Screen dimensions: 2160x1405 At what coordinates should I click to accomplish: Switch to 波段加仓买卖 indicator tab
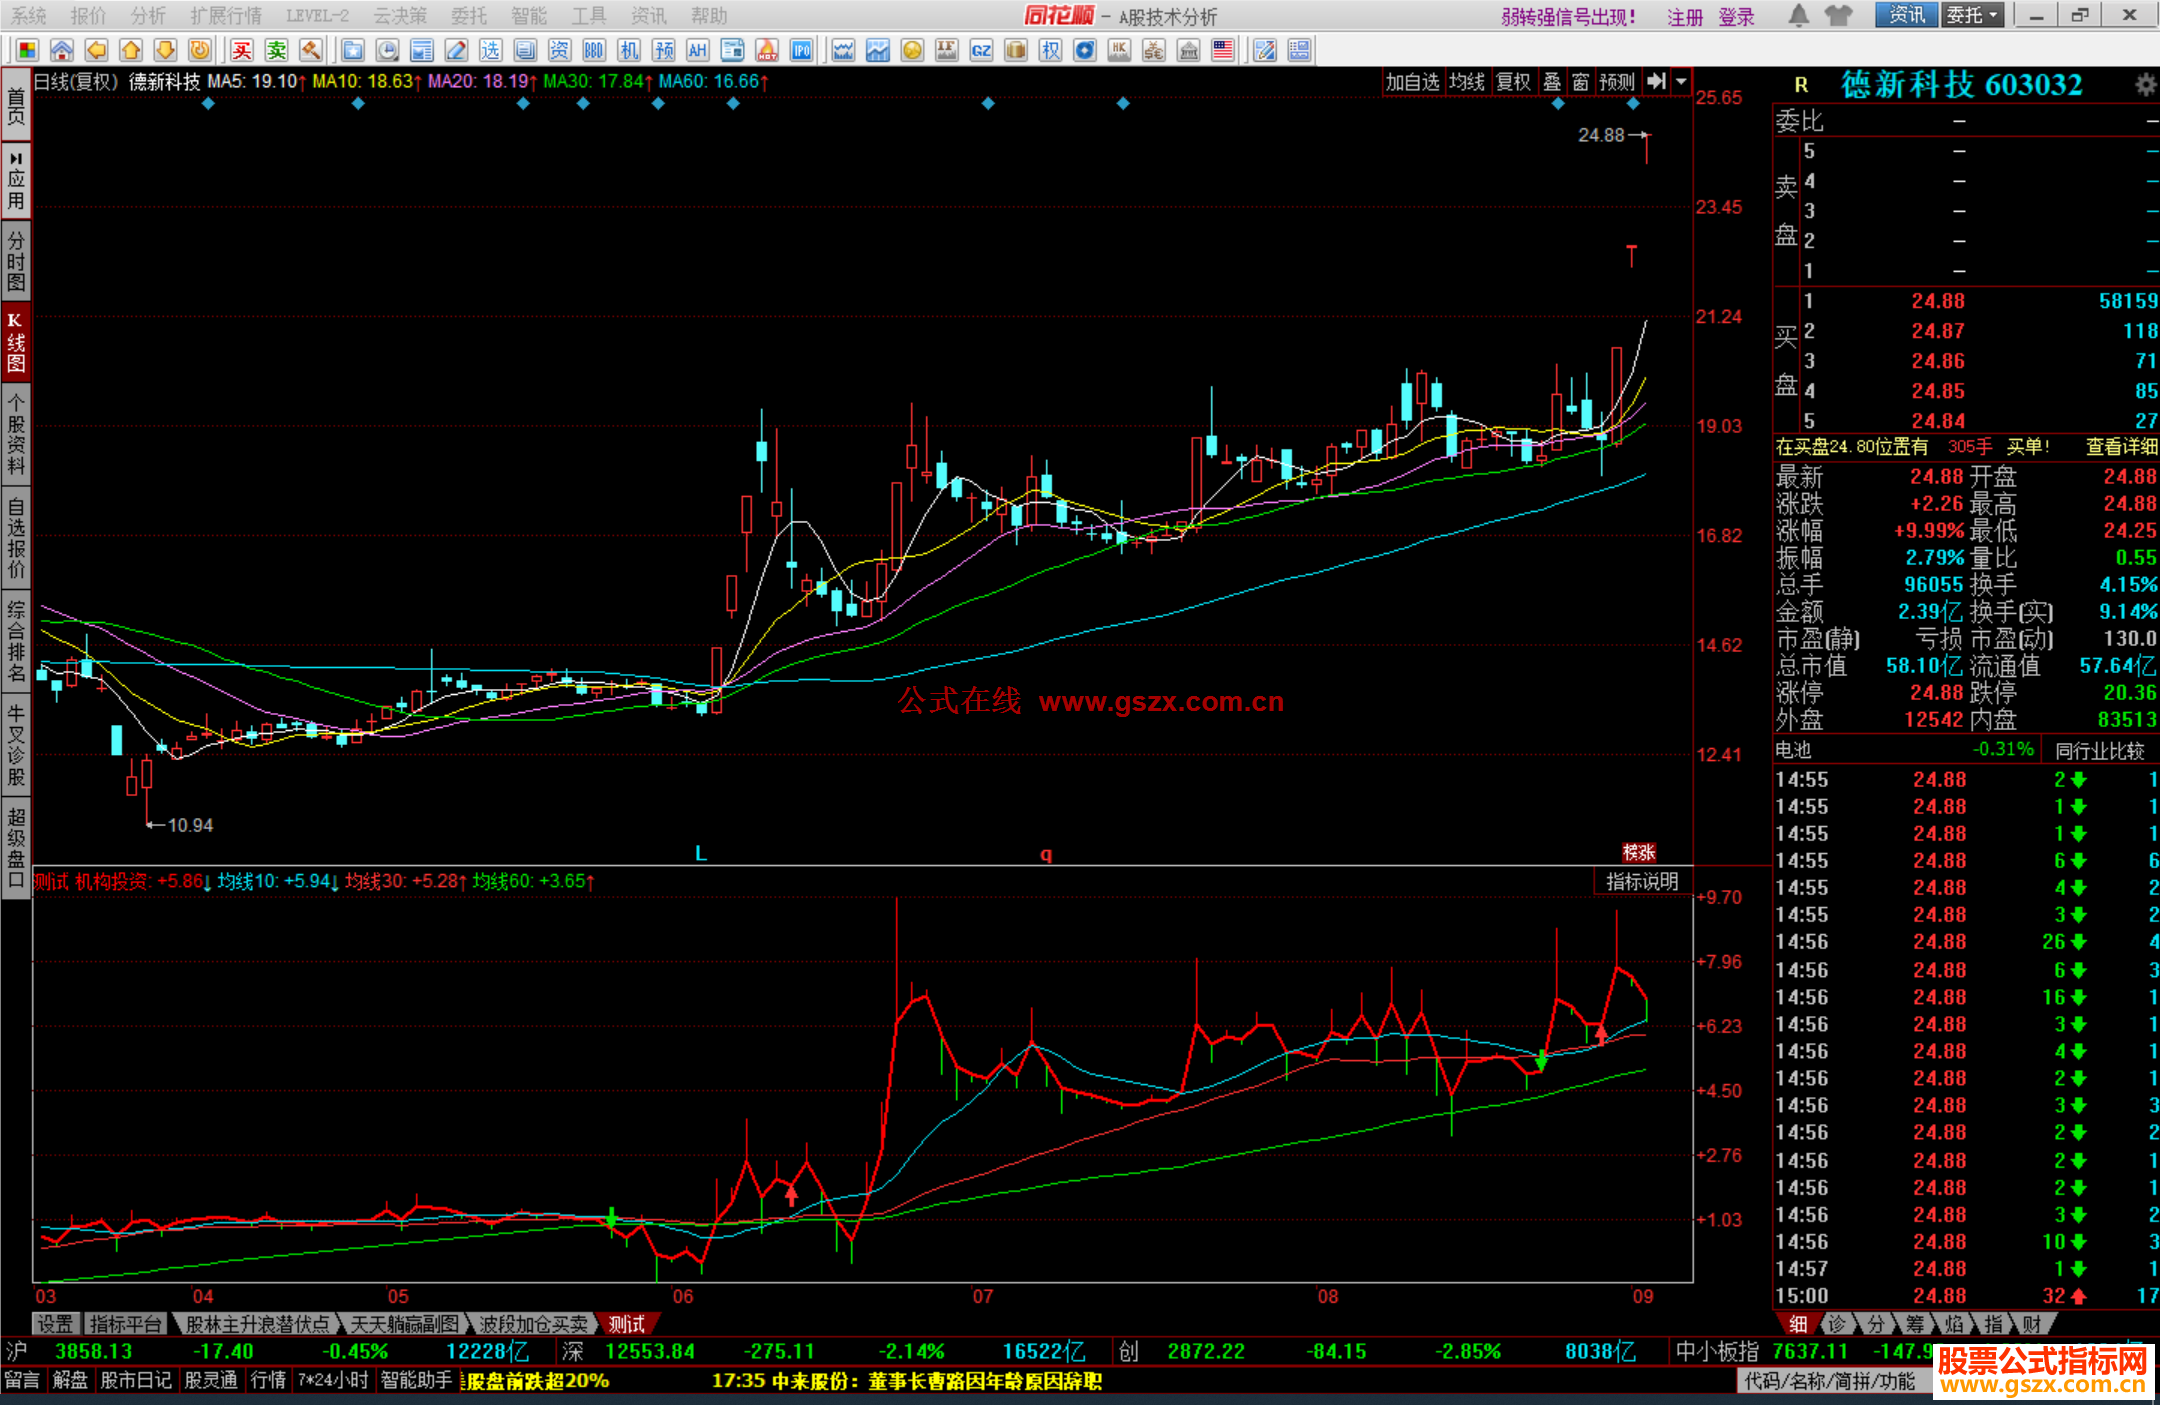pyautogui.click(x=533, y=1324)
